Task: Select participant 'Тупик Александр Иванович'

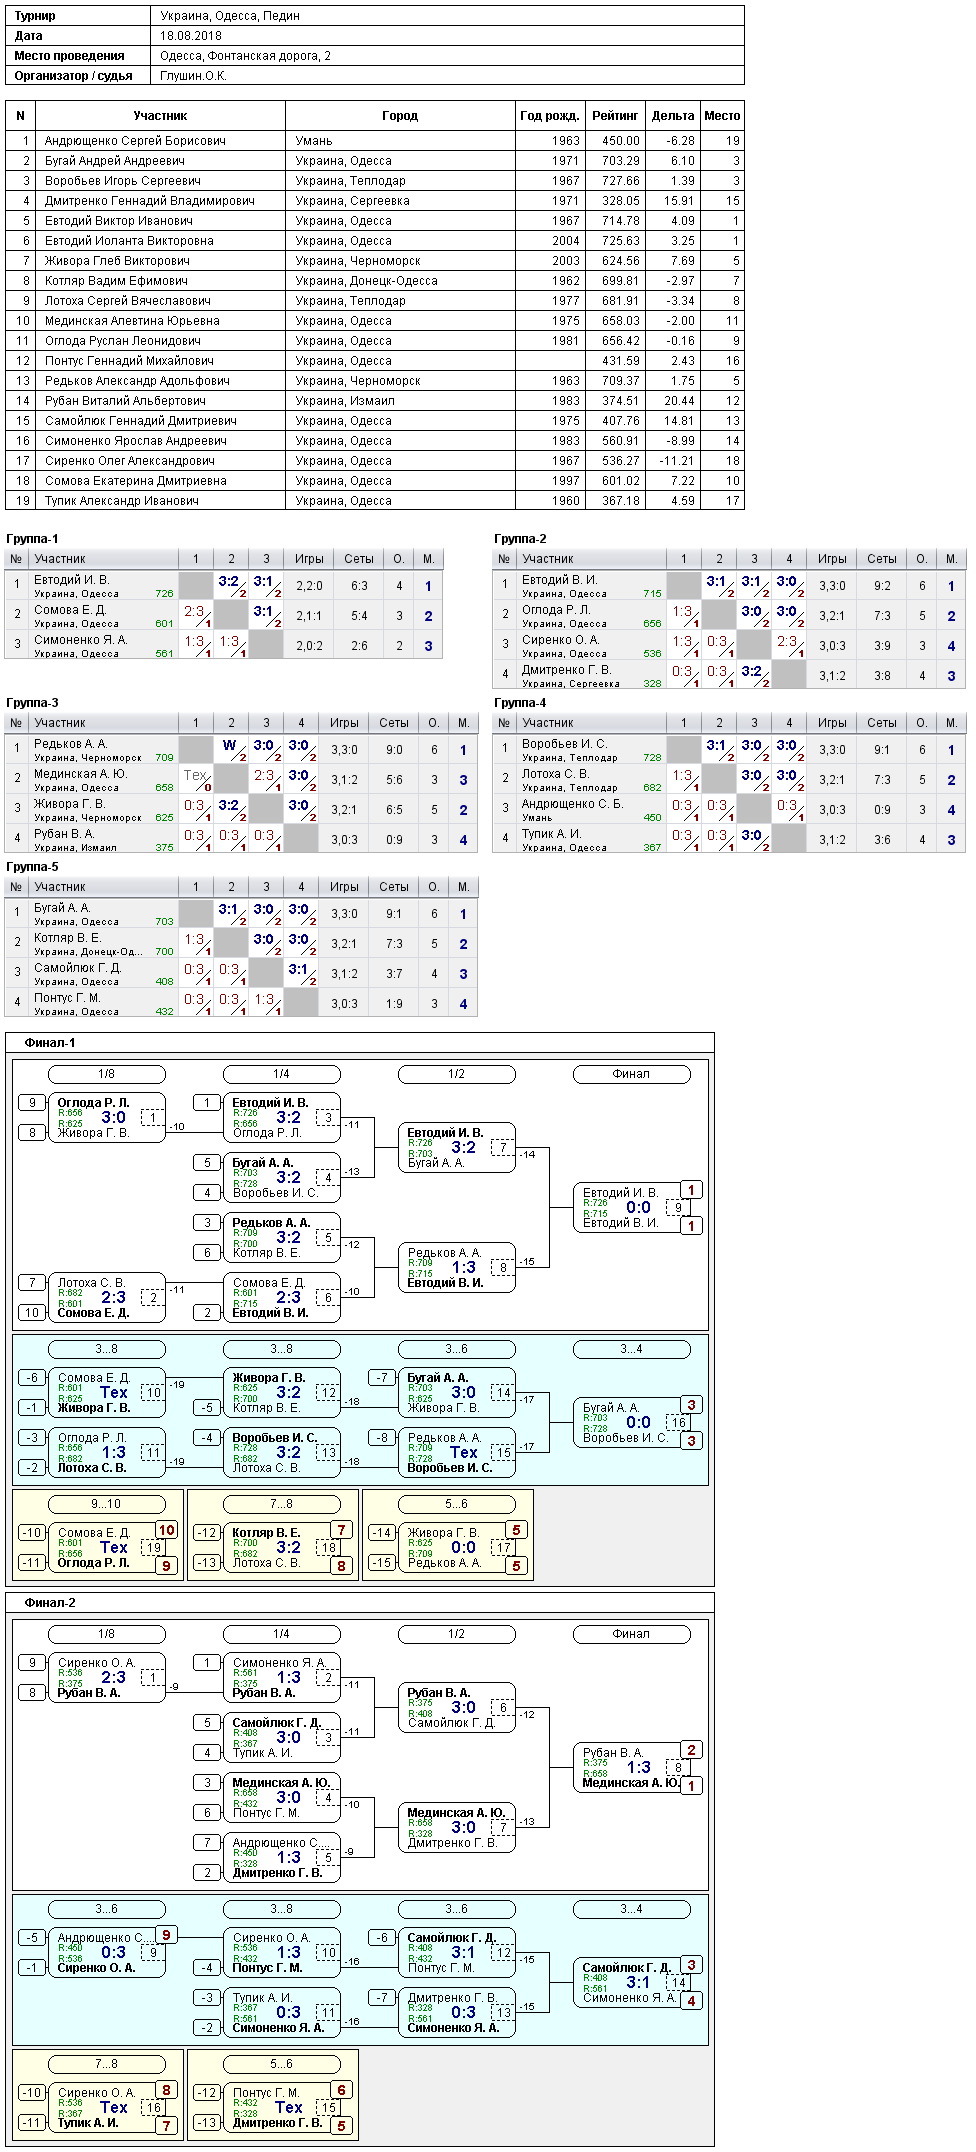Action: pyautogui.click(x=122, y=501)
